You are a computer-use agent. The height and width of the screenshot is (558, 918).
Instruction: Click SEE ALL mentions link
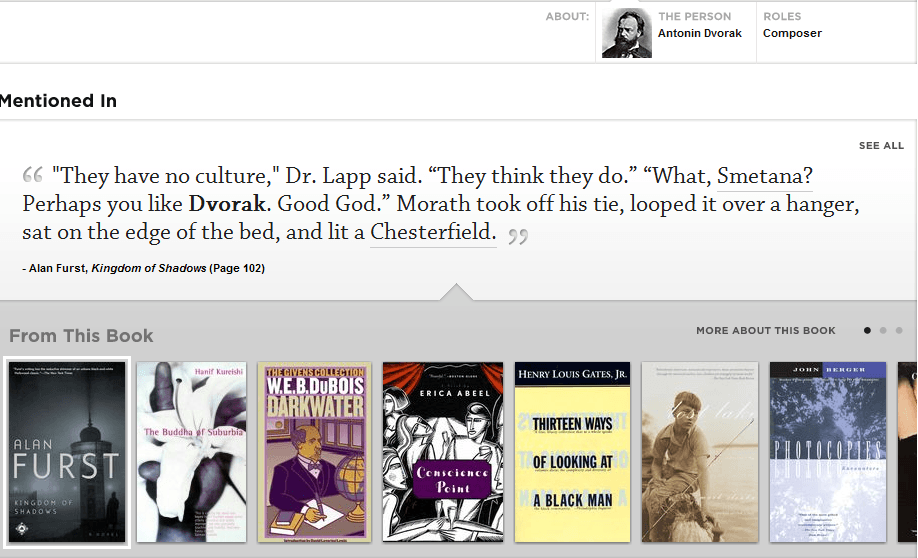coord(881,146)
